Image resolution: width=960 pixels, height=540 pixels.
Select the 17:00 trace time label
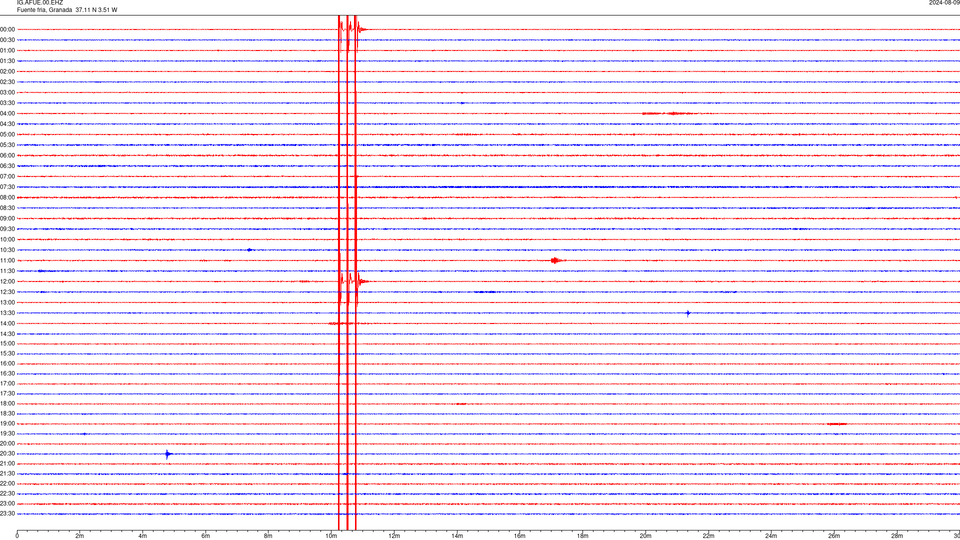click(8, 383)
